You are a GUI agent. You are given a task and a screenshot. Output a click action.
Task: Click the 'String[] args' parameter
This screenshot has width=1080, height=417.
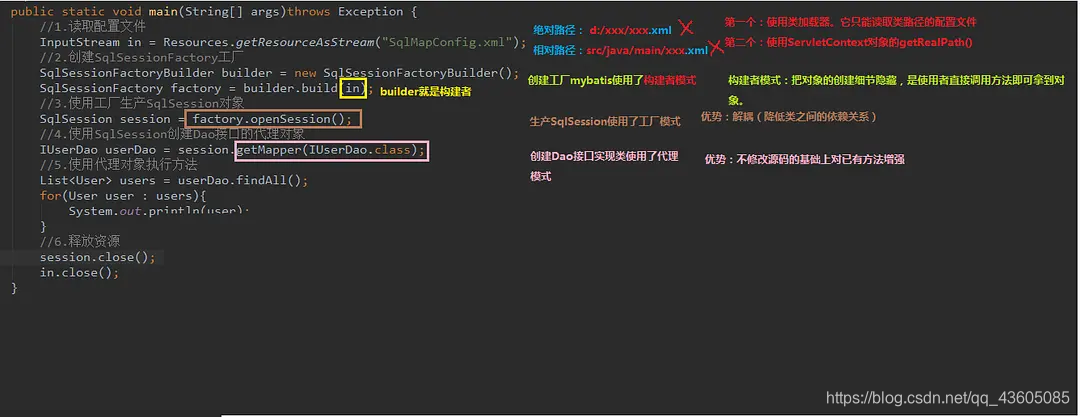(232, 12)
